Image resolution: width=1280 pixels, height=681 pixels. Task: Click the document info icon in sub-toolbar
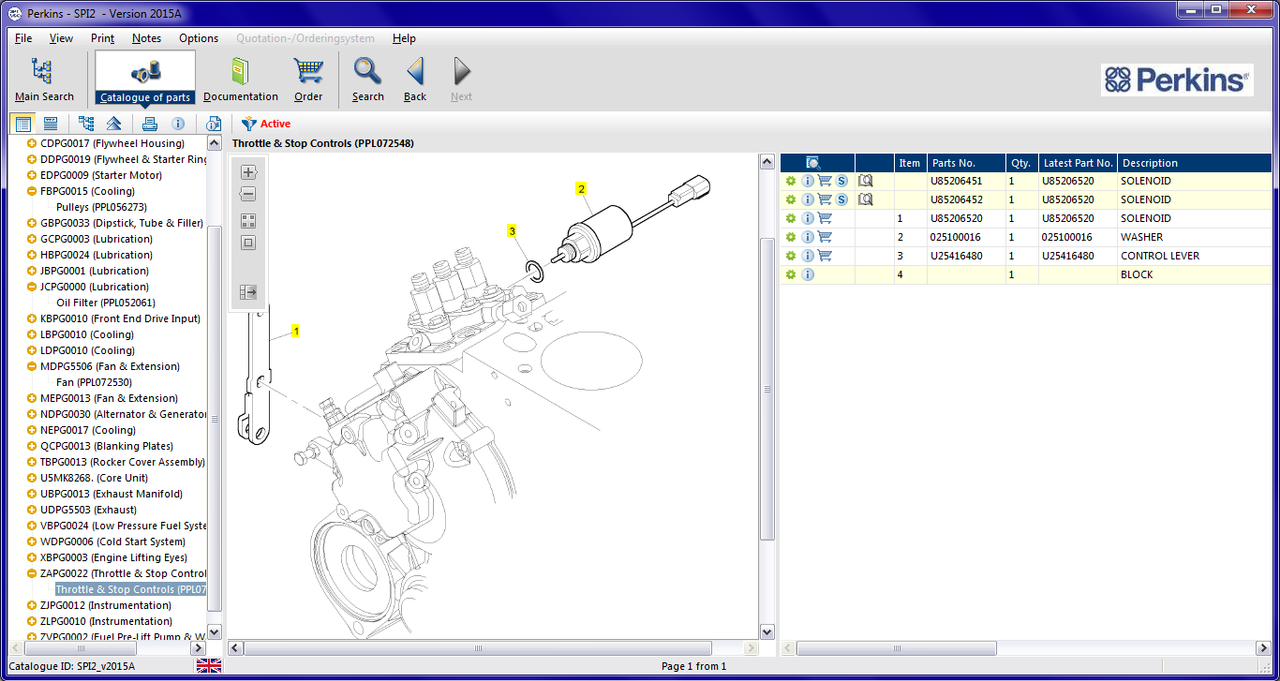coord(213,124)
